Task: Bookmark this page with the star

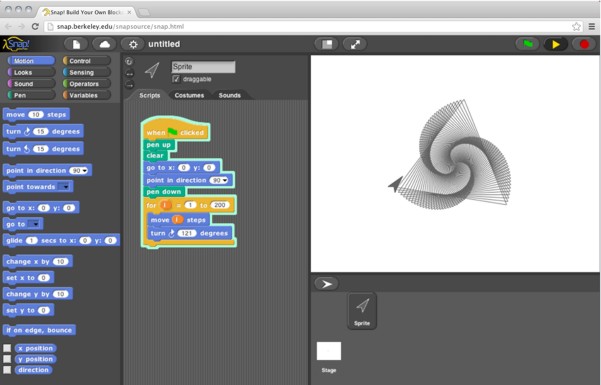Action: click(576, 26)
